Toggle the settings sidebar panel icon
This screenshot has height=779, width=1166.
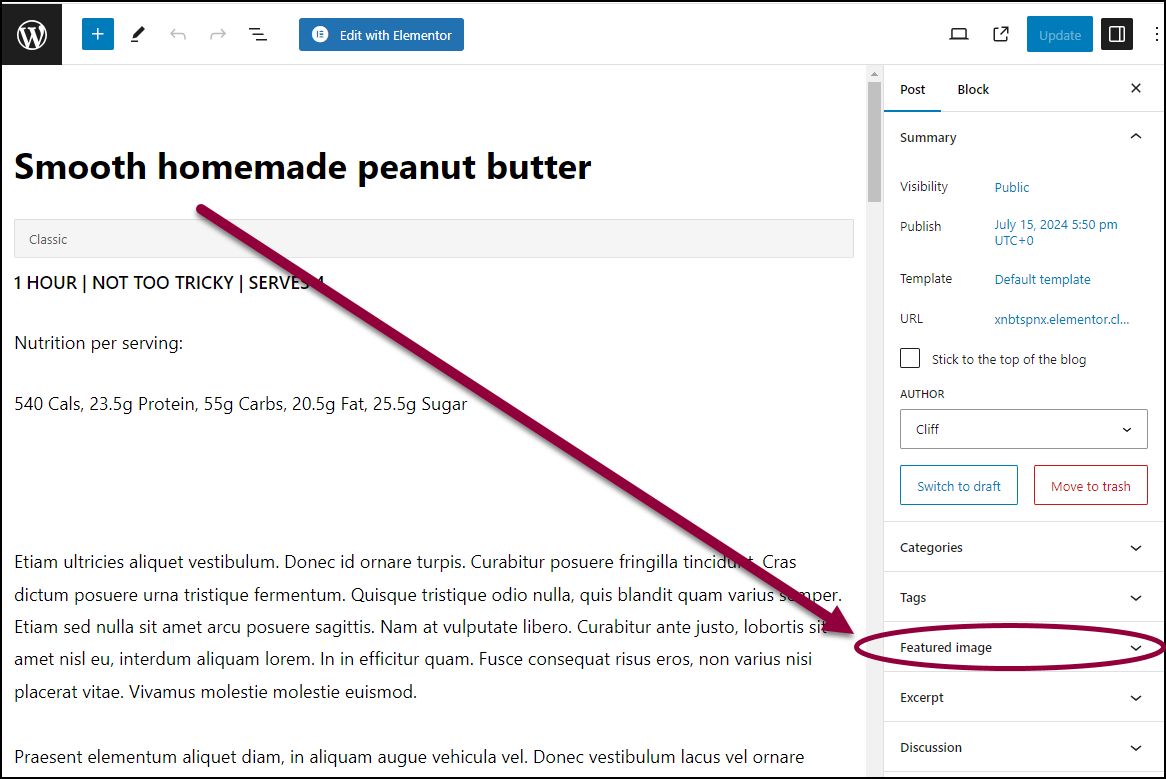point(1116,34)
